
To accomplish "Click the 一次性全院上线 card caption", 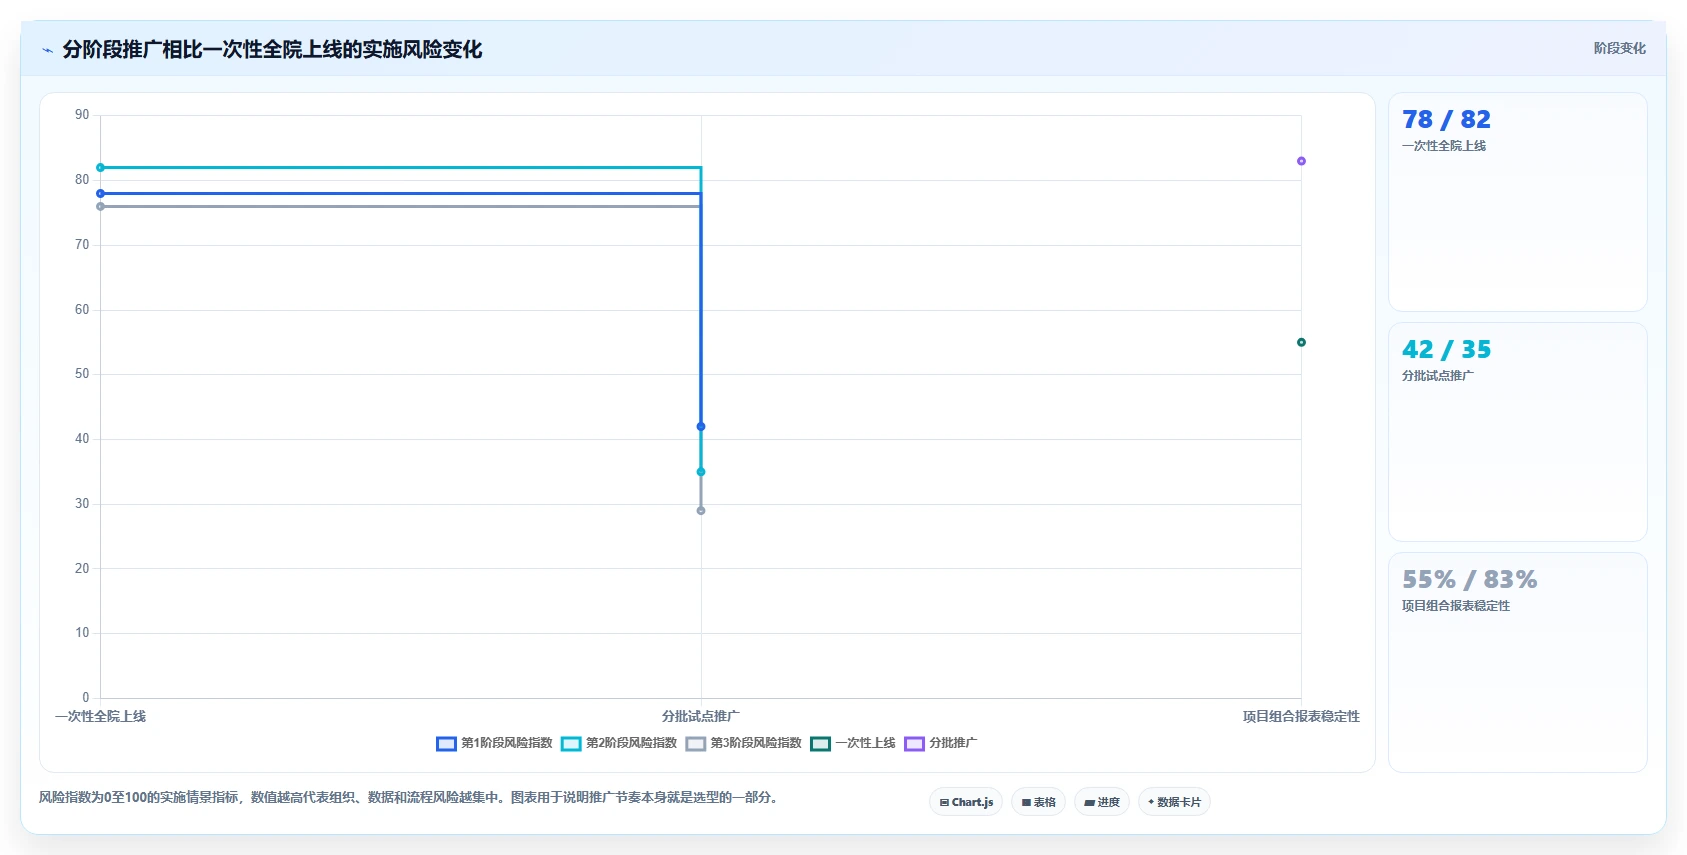I will [x=1444, y=146].
